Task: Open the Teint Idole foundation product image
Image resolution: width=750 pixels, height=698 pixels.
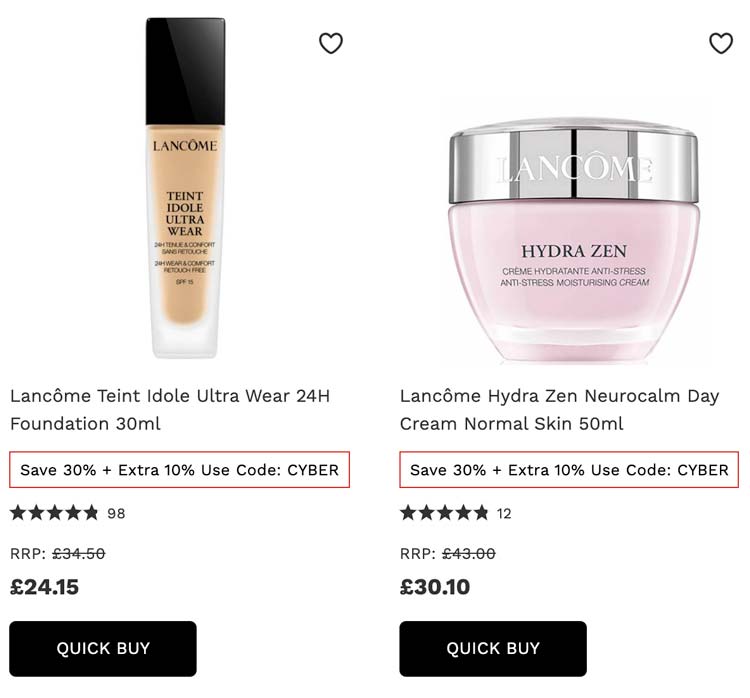Action: pos(185,188)
